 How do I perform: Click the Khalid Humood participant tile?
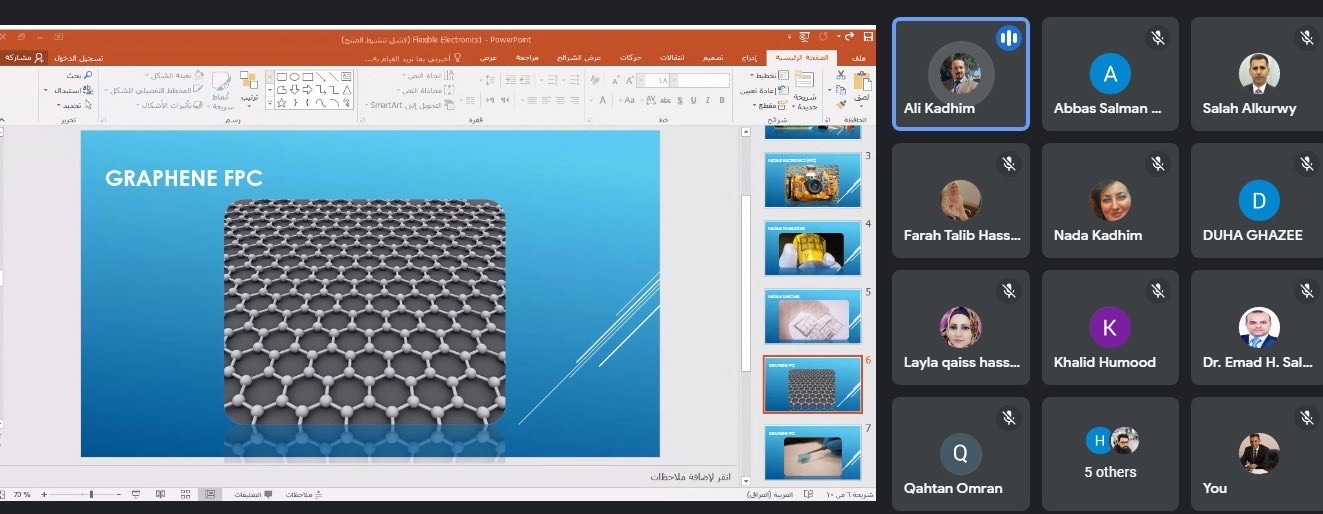1110,326
